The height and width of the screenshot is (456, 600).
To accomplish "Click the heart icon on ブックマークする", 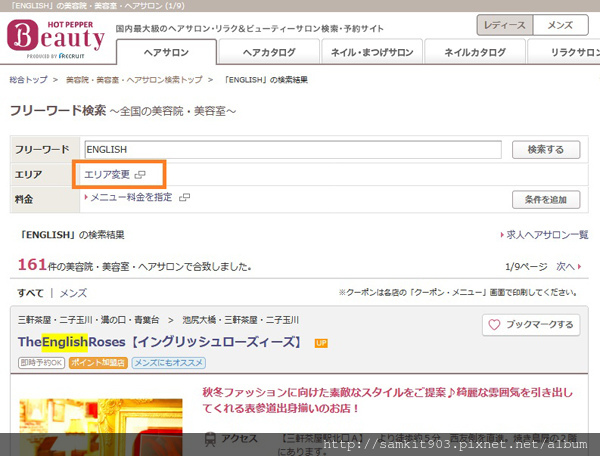I will pyautogui.click(x=494, y=325).
